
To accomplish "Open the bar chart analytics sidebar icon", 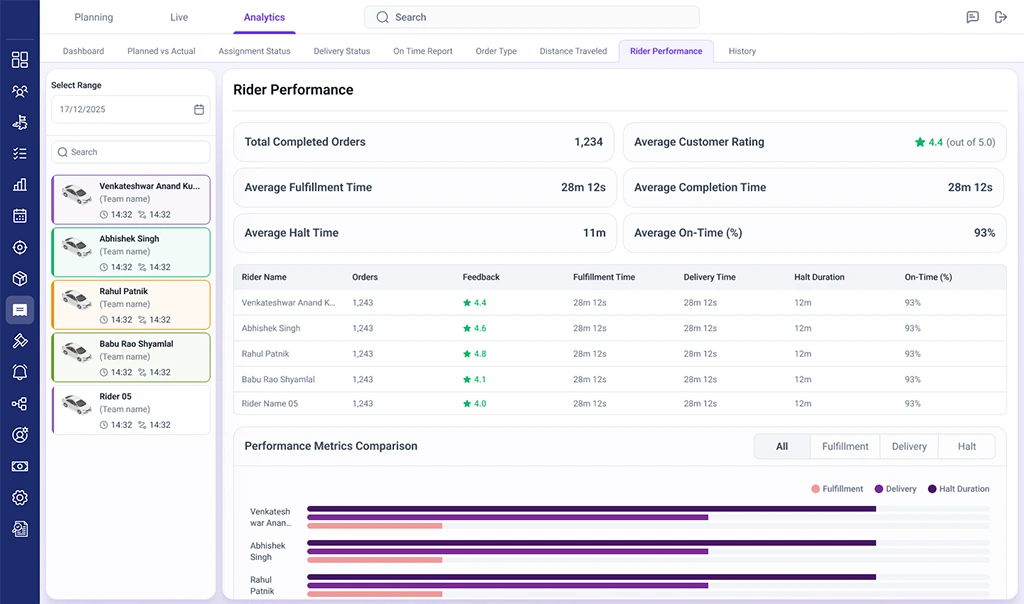I will point(20,185).
